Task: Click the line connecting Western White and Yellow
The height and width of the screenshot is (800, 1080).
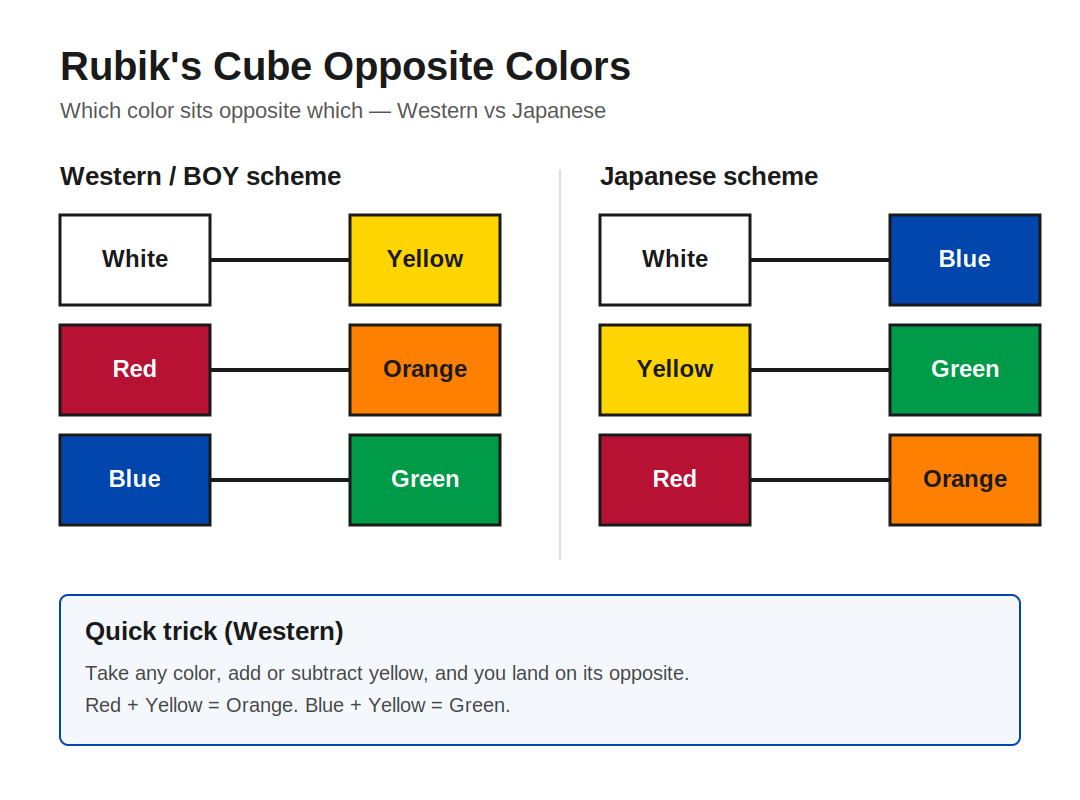Action: click(280, 260)
